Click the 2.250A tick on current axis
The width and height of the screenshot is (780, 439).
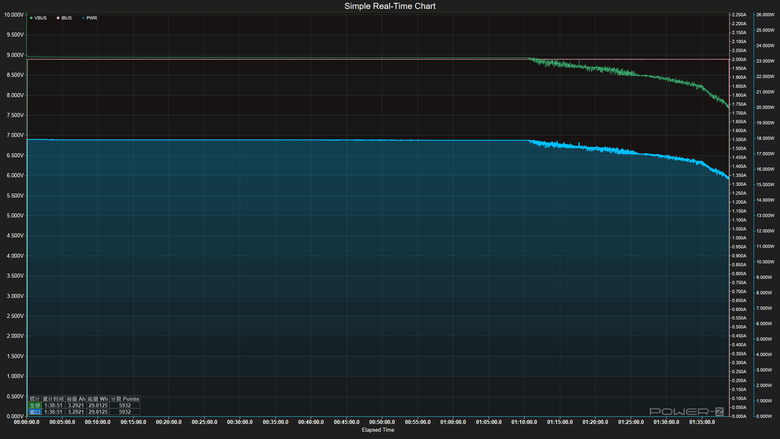739,15
